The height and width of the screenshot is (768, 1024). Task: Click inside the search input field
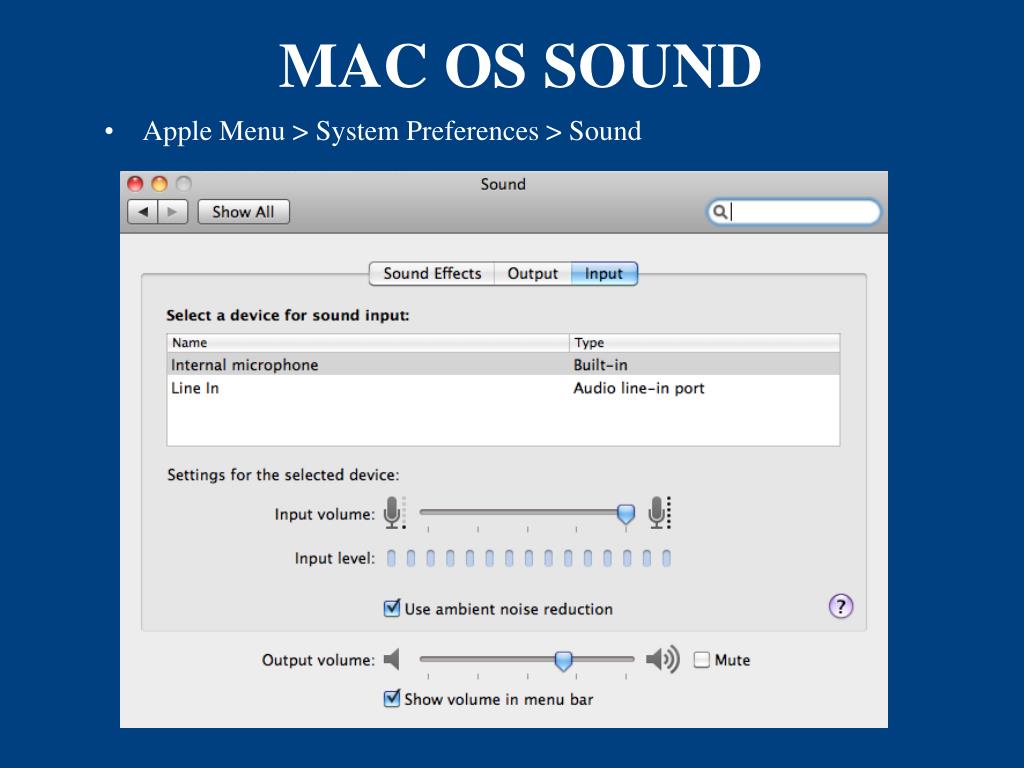tap(794, 212)
